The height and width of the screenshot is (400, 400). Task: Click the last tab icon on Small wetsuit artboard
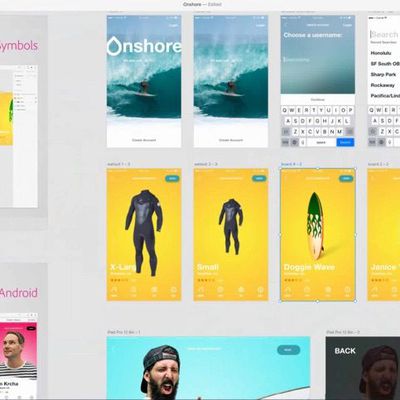point(260,290)
